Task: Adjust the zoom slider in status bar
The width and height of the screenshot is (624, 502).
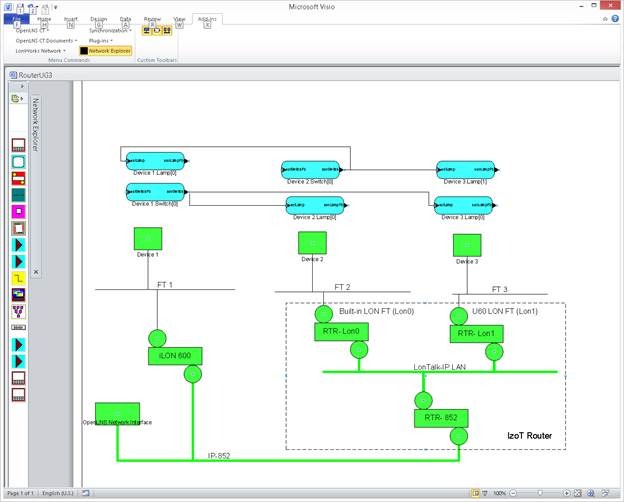Action: click(x=540, y=493)
